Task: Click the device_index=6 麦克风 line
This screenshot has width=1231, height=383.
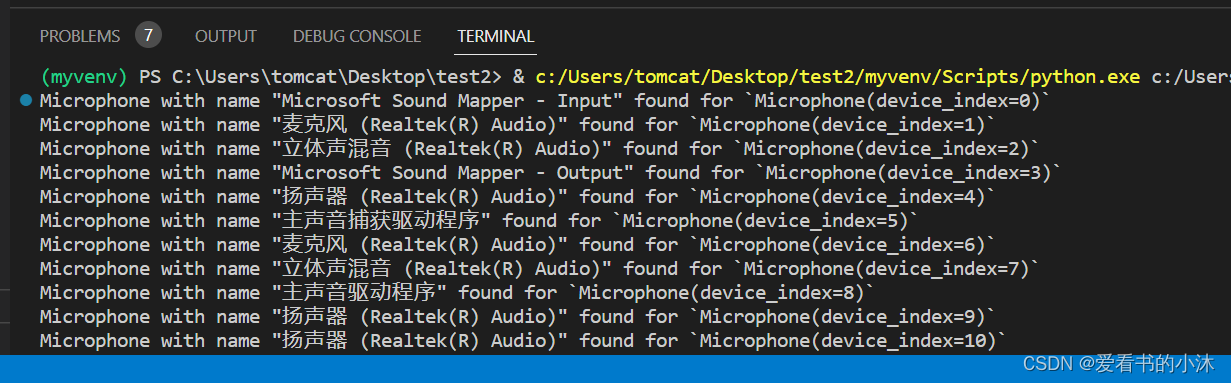Action: (518, 245)
